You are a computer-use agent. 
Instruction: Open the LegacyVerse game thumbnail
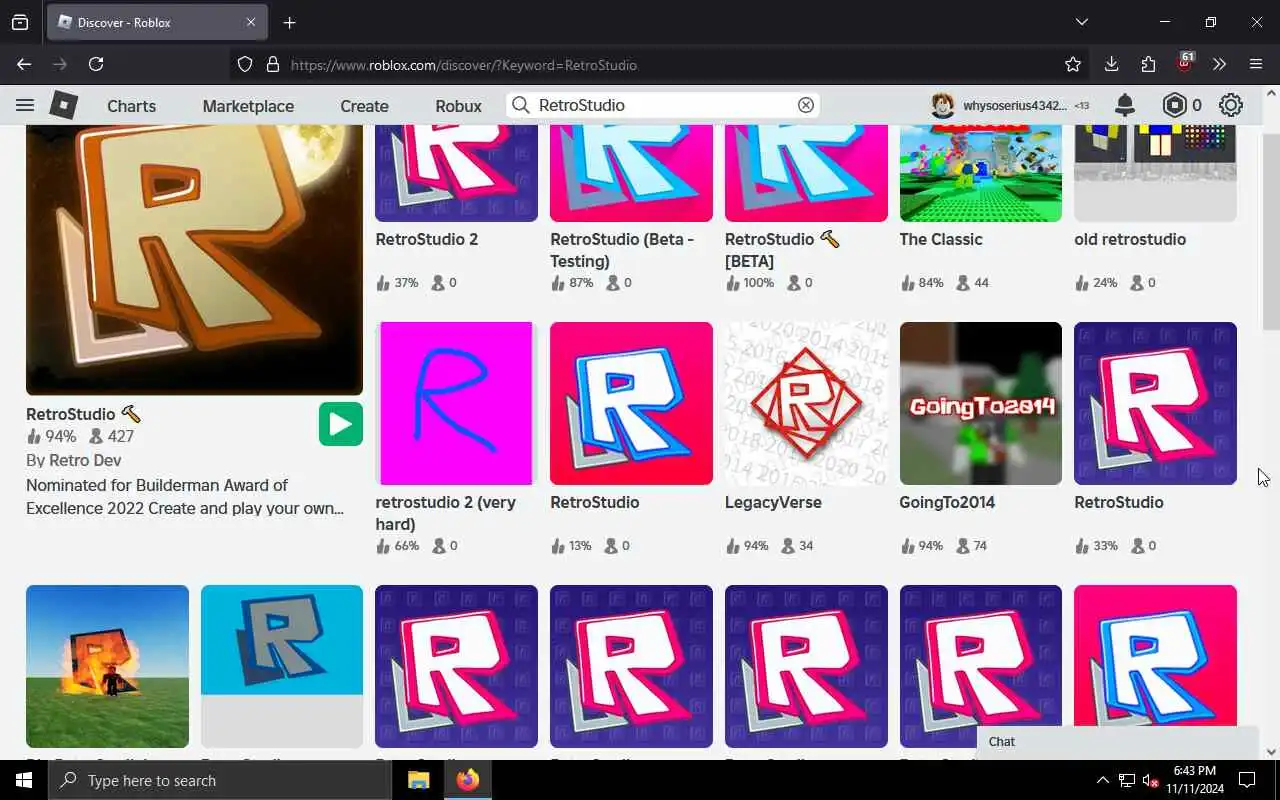806,403
